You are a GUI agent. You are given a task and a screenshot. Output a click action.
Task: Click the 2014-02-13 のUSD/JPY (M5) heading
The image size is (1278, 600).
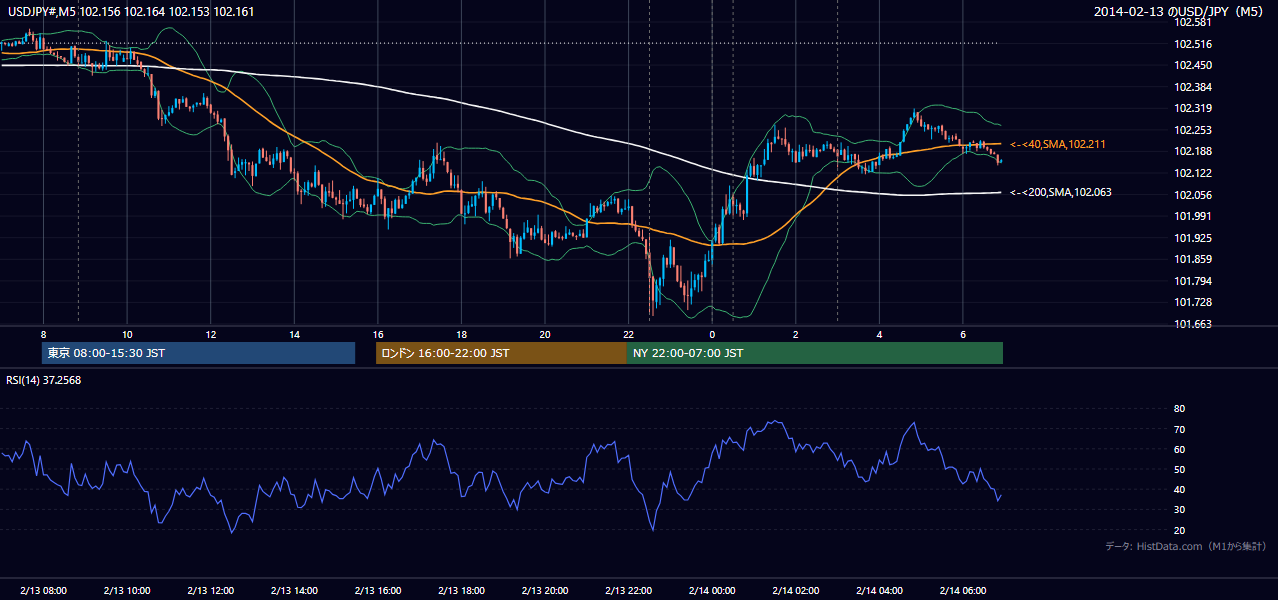click(x=1180, y=12)
